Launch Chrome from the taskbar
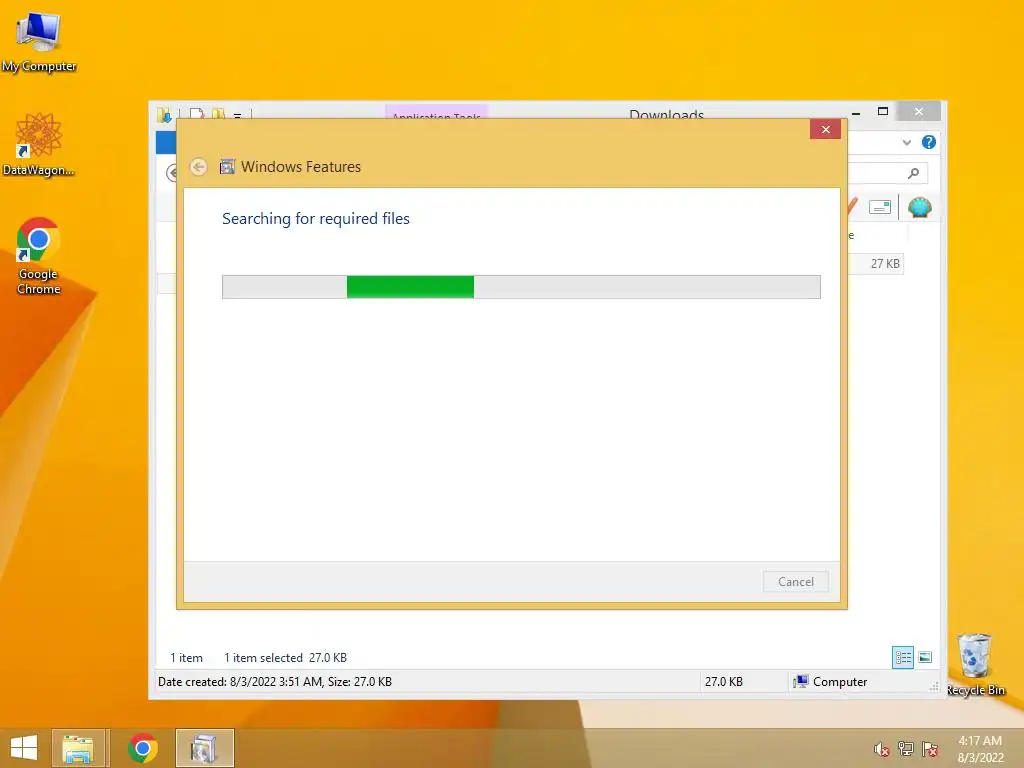This screenshot has width=1024, height=768. tap(143, 748)
